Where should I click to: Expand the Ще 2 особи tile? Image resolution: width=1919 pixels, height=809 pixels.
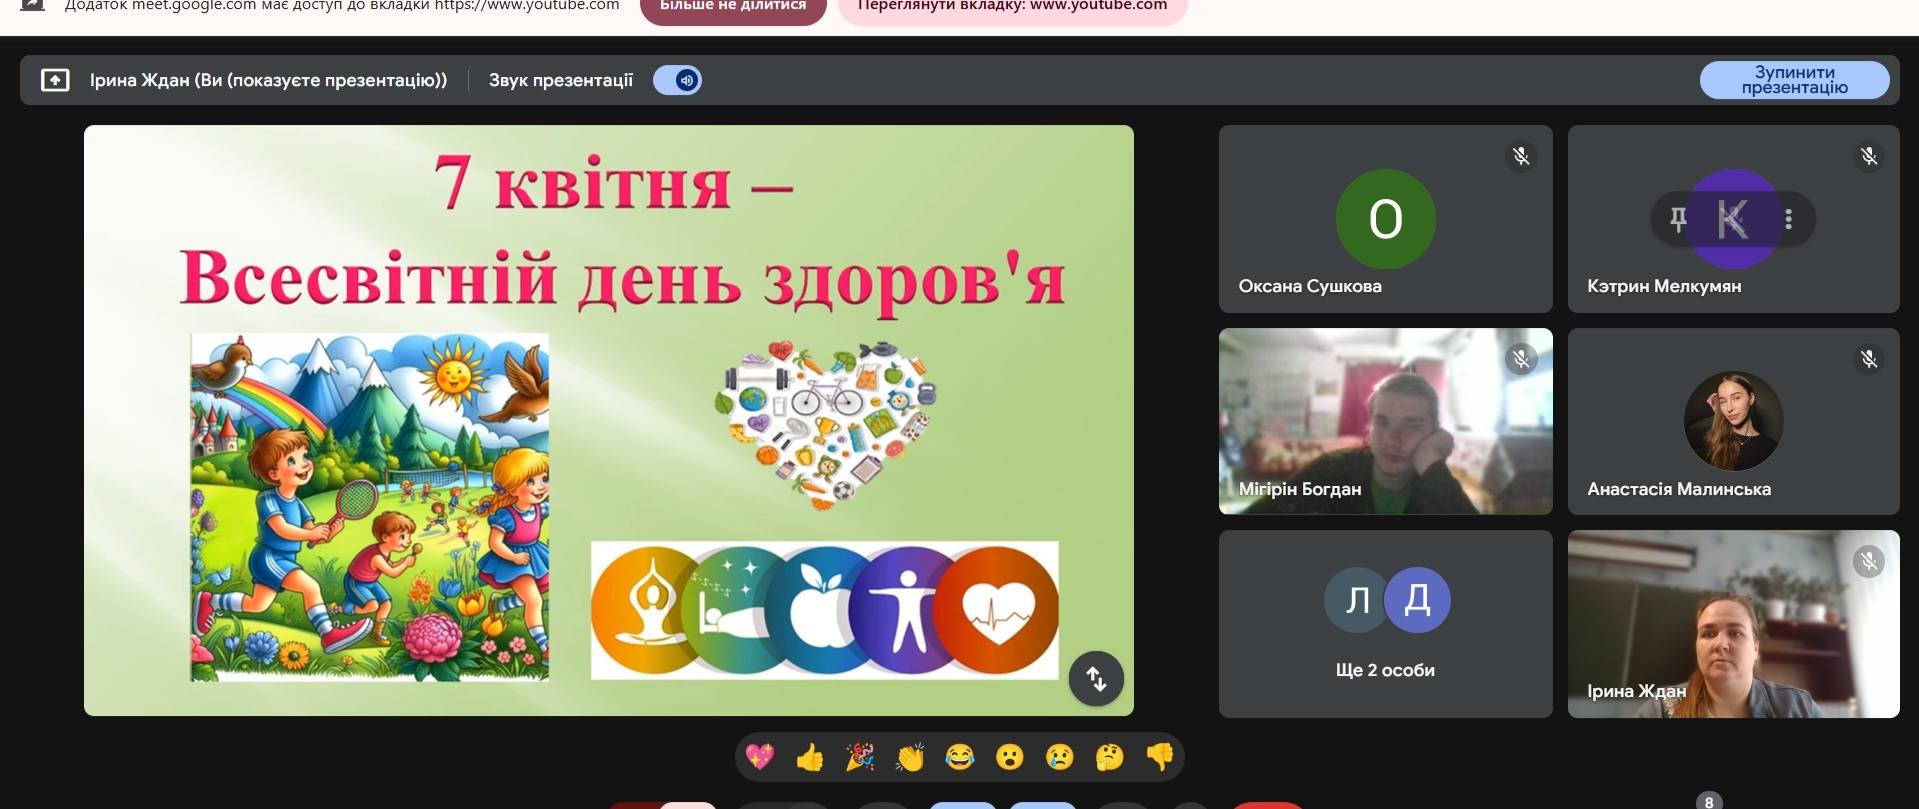pyautogui.click(x=1385, y=623)
